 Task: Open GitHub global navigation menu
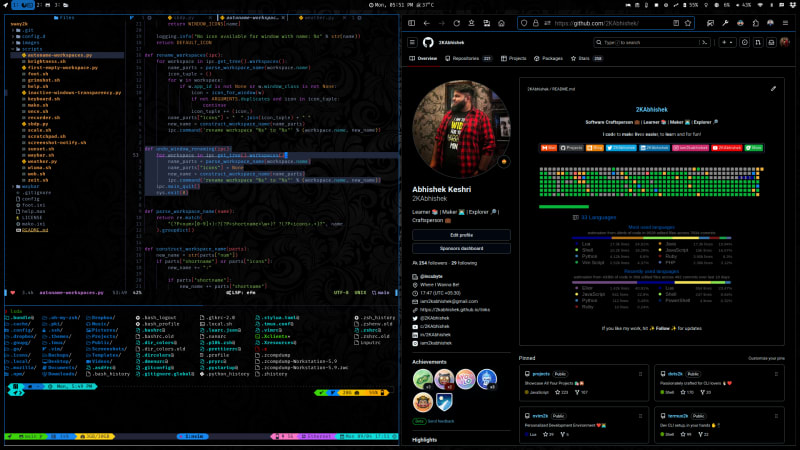412,42
